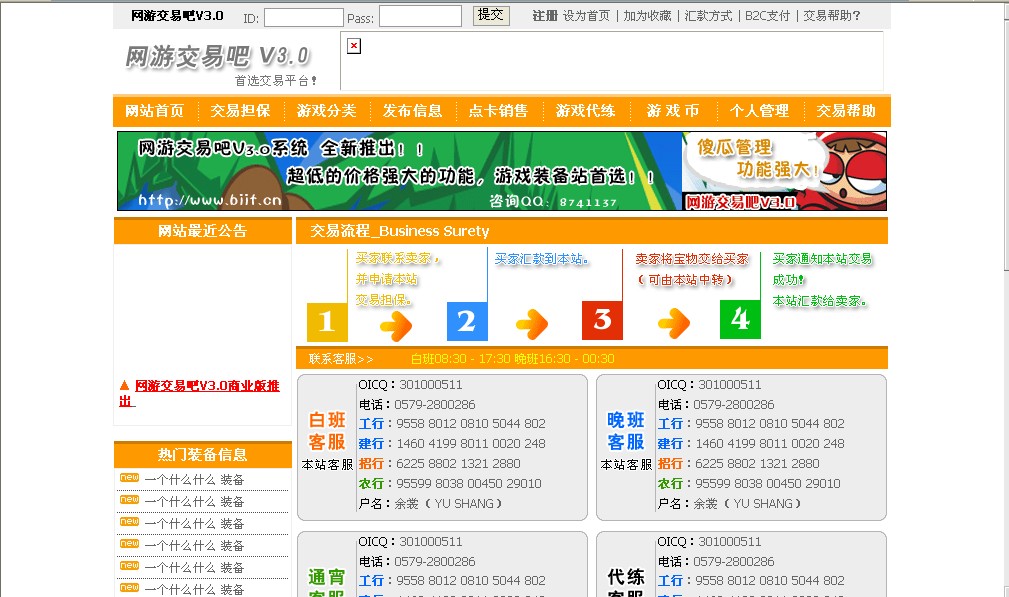Open the 点卡销售 navigation item
The width and height of the screenshot is (1009, 597).
click(x=498, y=111)
